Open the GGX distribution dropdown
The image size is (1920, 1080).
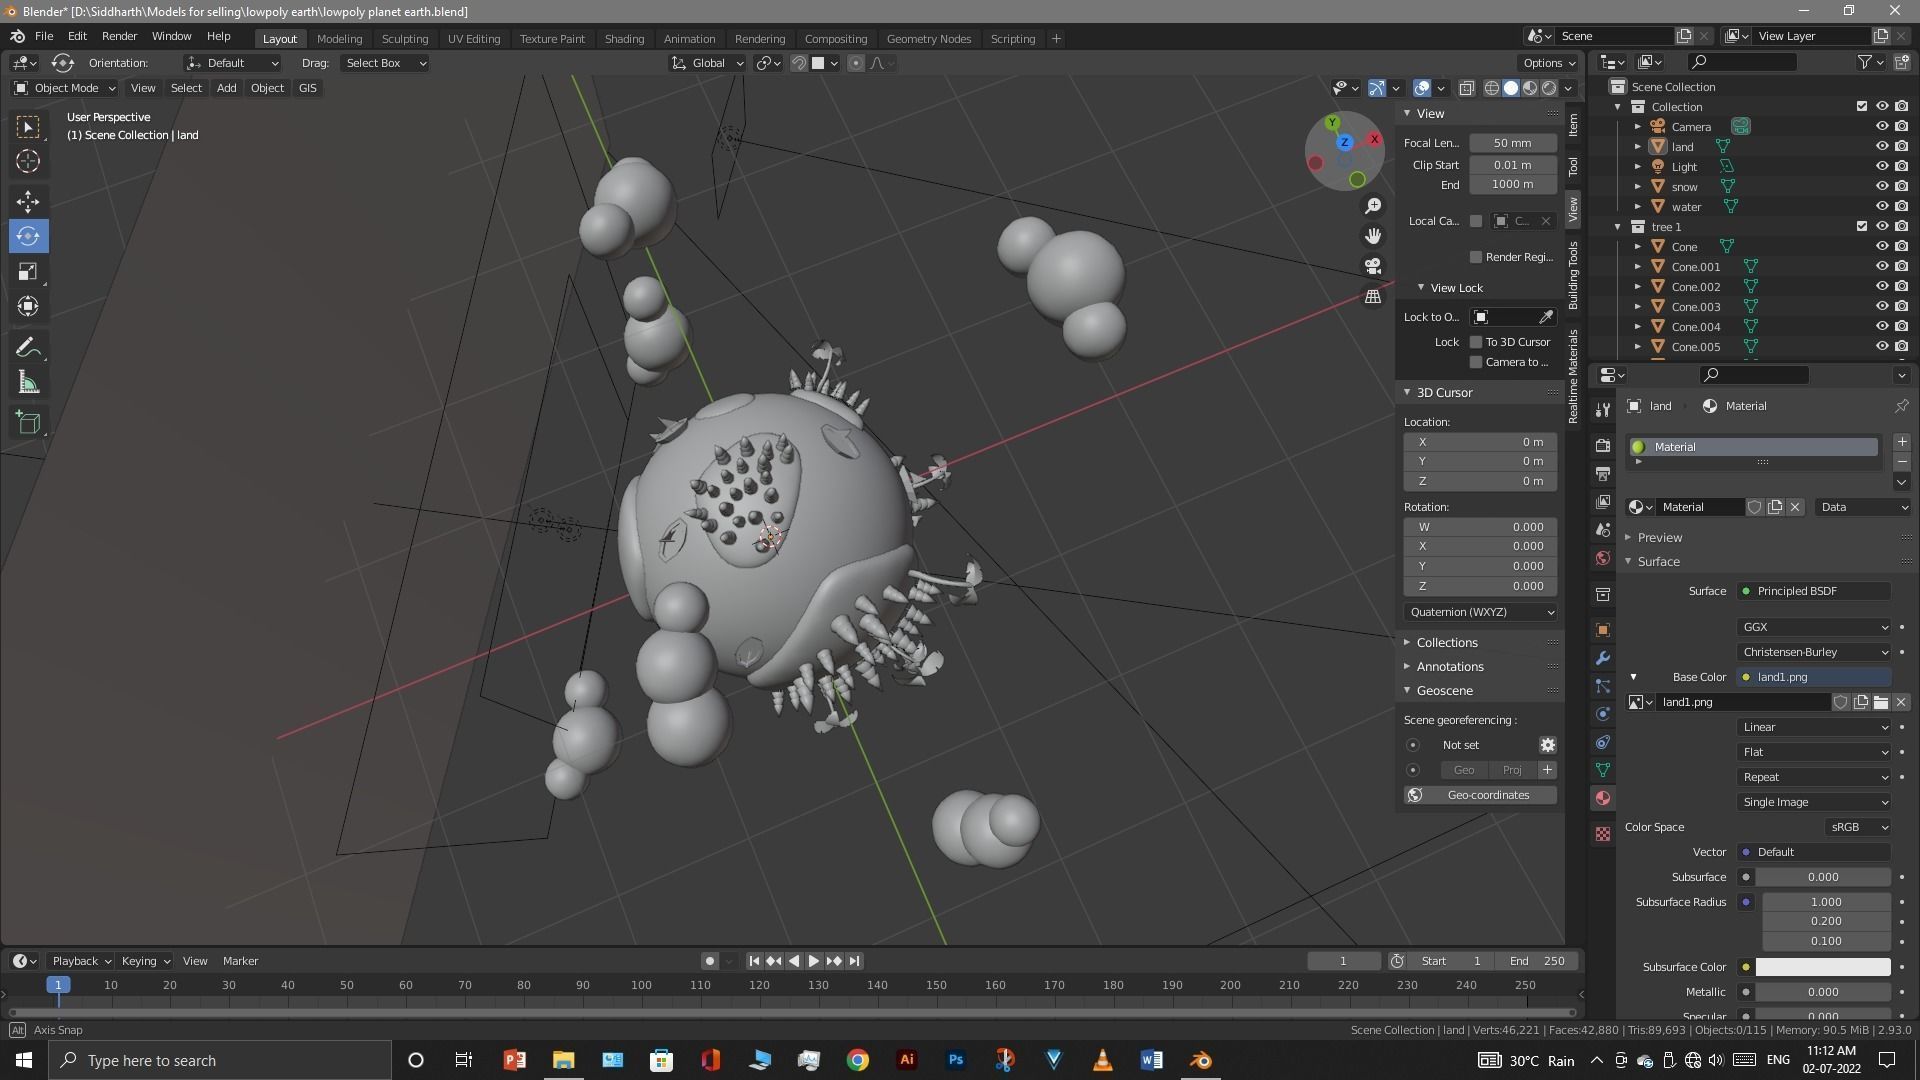tap(1814, 627)
